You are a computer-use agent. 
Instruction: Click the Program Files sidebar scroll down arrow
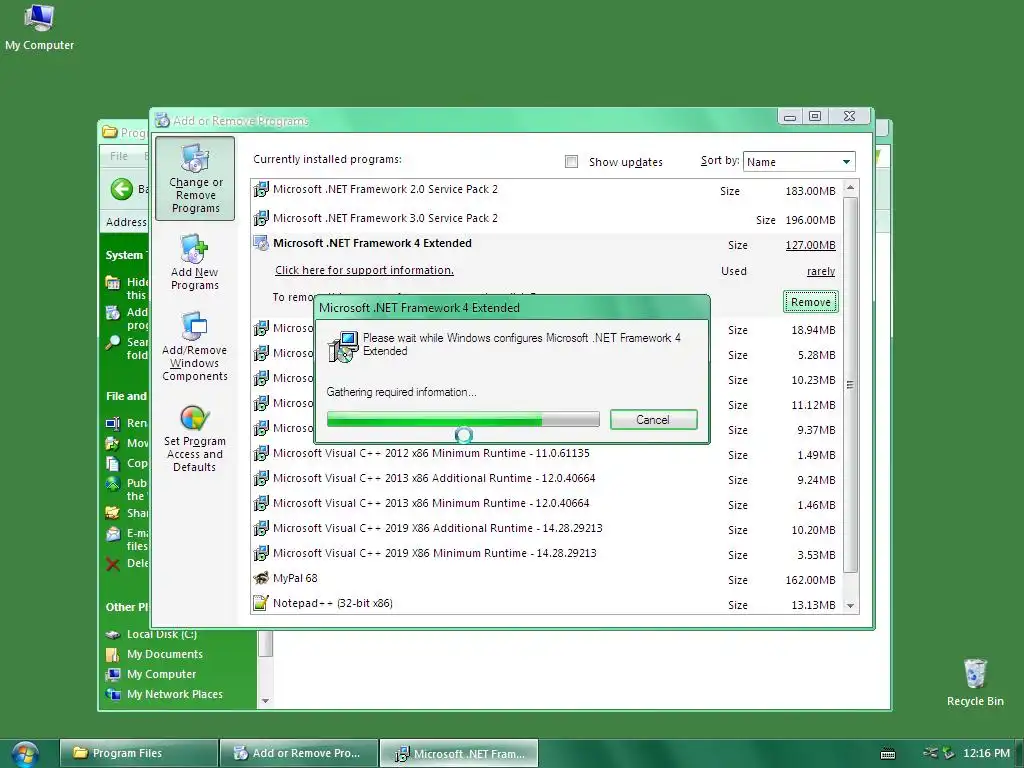point(265,701)
